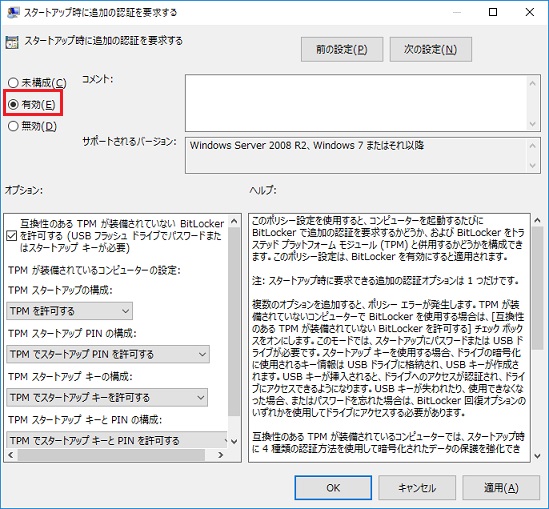This screenshot has height=509, width=549.
Task: Click the help panel scroll down arrow
Action: point(537,456)
